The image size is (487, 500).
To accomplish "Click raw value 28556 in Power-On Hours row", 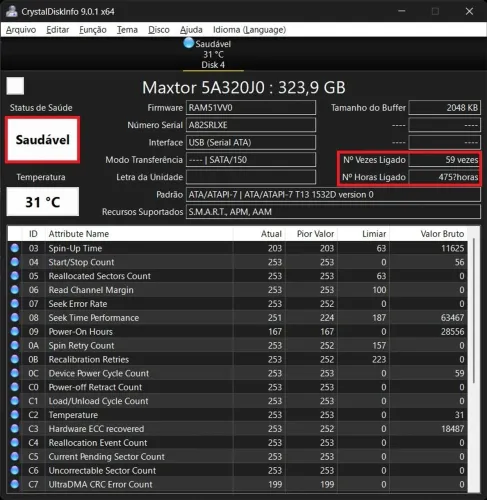I will [x=452, y=332].
